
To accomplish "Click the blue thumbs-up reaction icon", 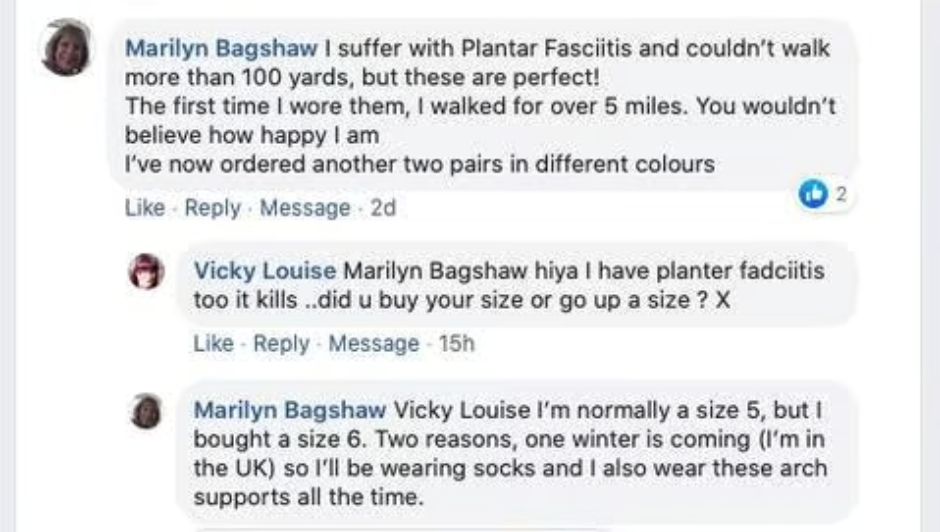I will click(811, 195).
